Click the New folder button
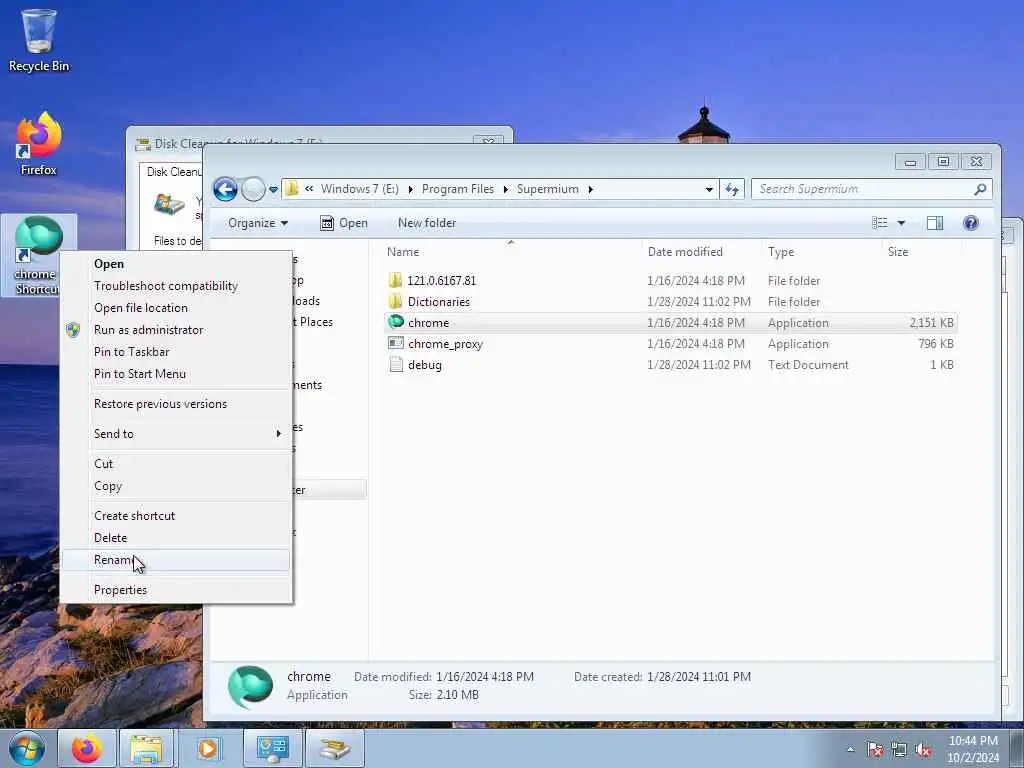 [427, 223]
